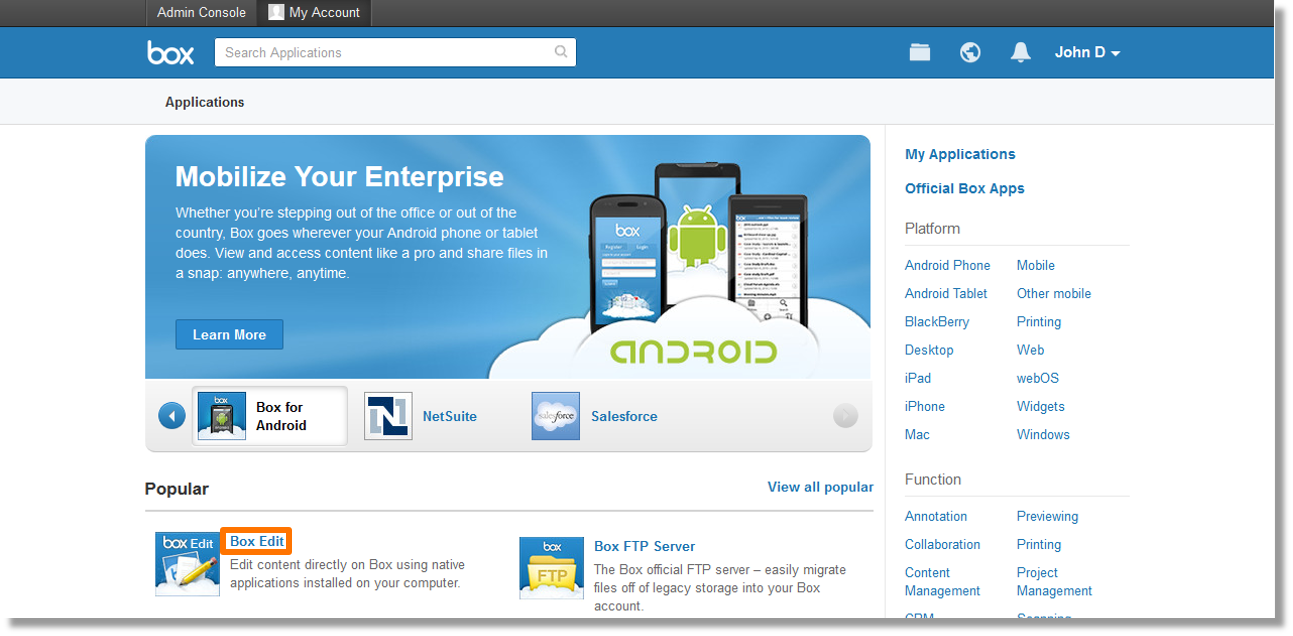
Task: Open the files folder icon in header
Action: coord(920,52)
